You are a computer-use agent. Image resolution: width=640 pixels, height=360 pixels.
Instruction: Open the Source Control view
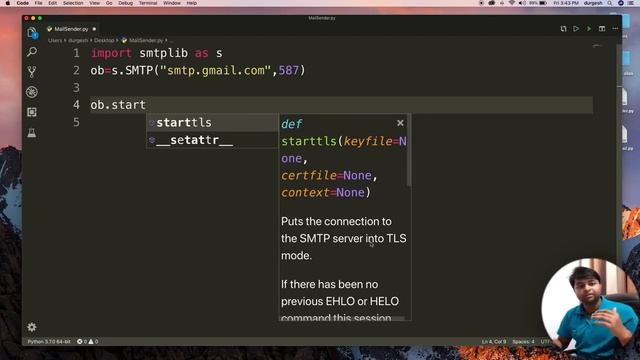32,72
